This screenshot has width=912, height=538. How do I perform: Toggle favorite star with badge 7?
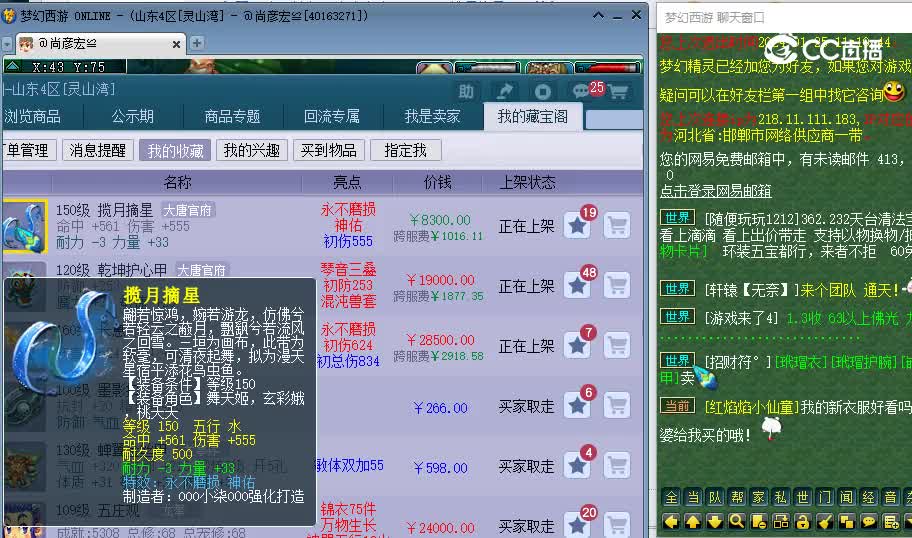(x=577, y=345)
